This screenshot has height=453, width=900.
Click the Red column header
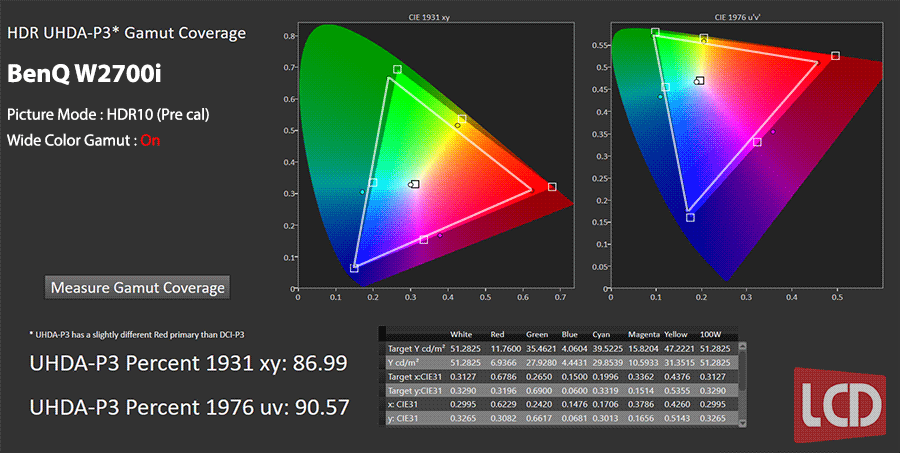(497, 334)
